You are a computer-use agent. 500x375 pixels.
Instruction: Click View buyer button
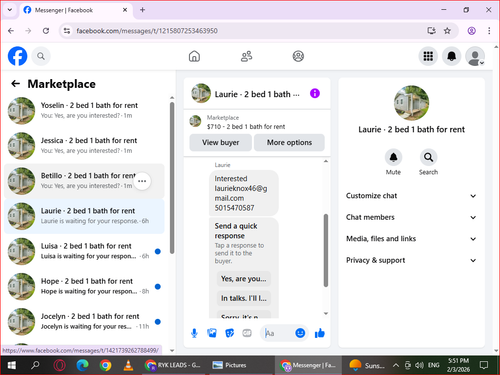(x=220, y=142)
